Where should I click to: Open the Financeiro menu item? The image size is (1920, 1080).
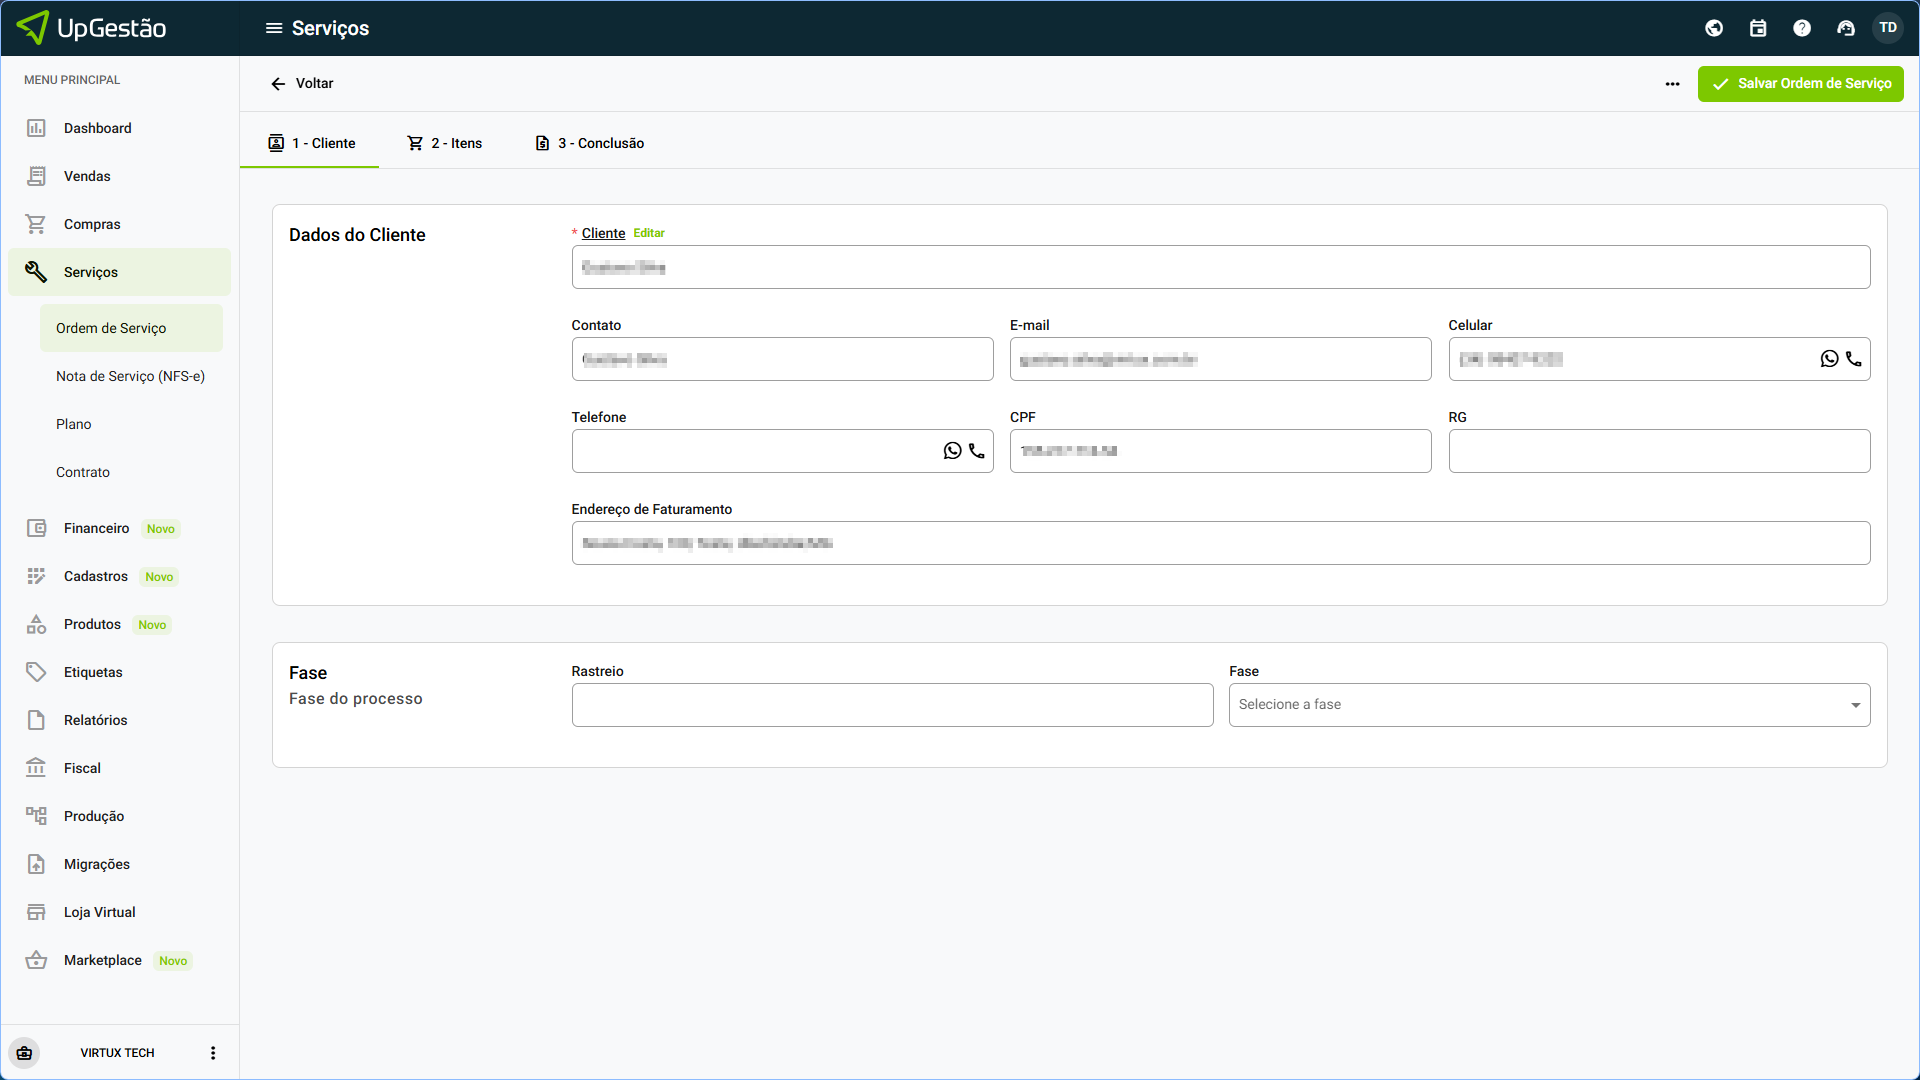point(96,528)
